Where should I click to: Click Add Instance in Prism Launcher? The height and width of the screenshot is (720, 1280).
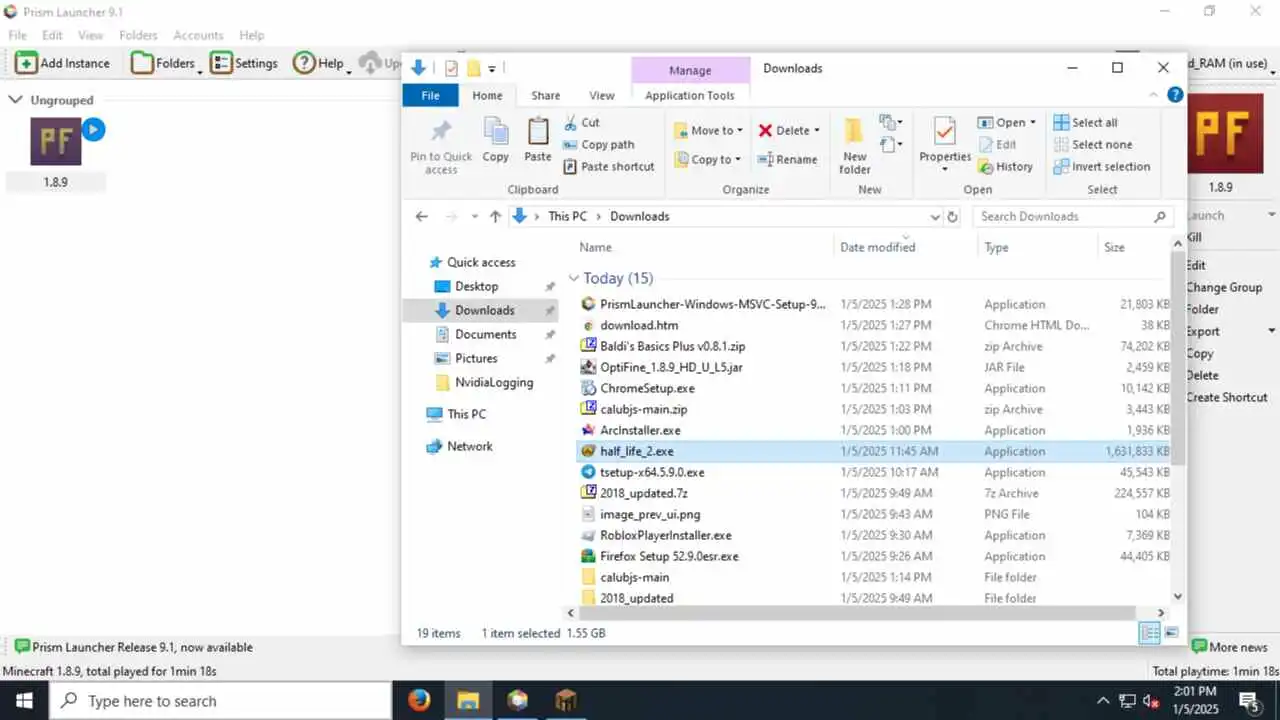tap(62, 63)
